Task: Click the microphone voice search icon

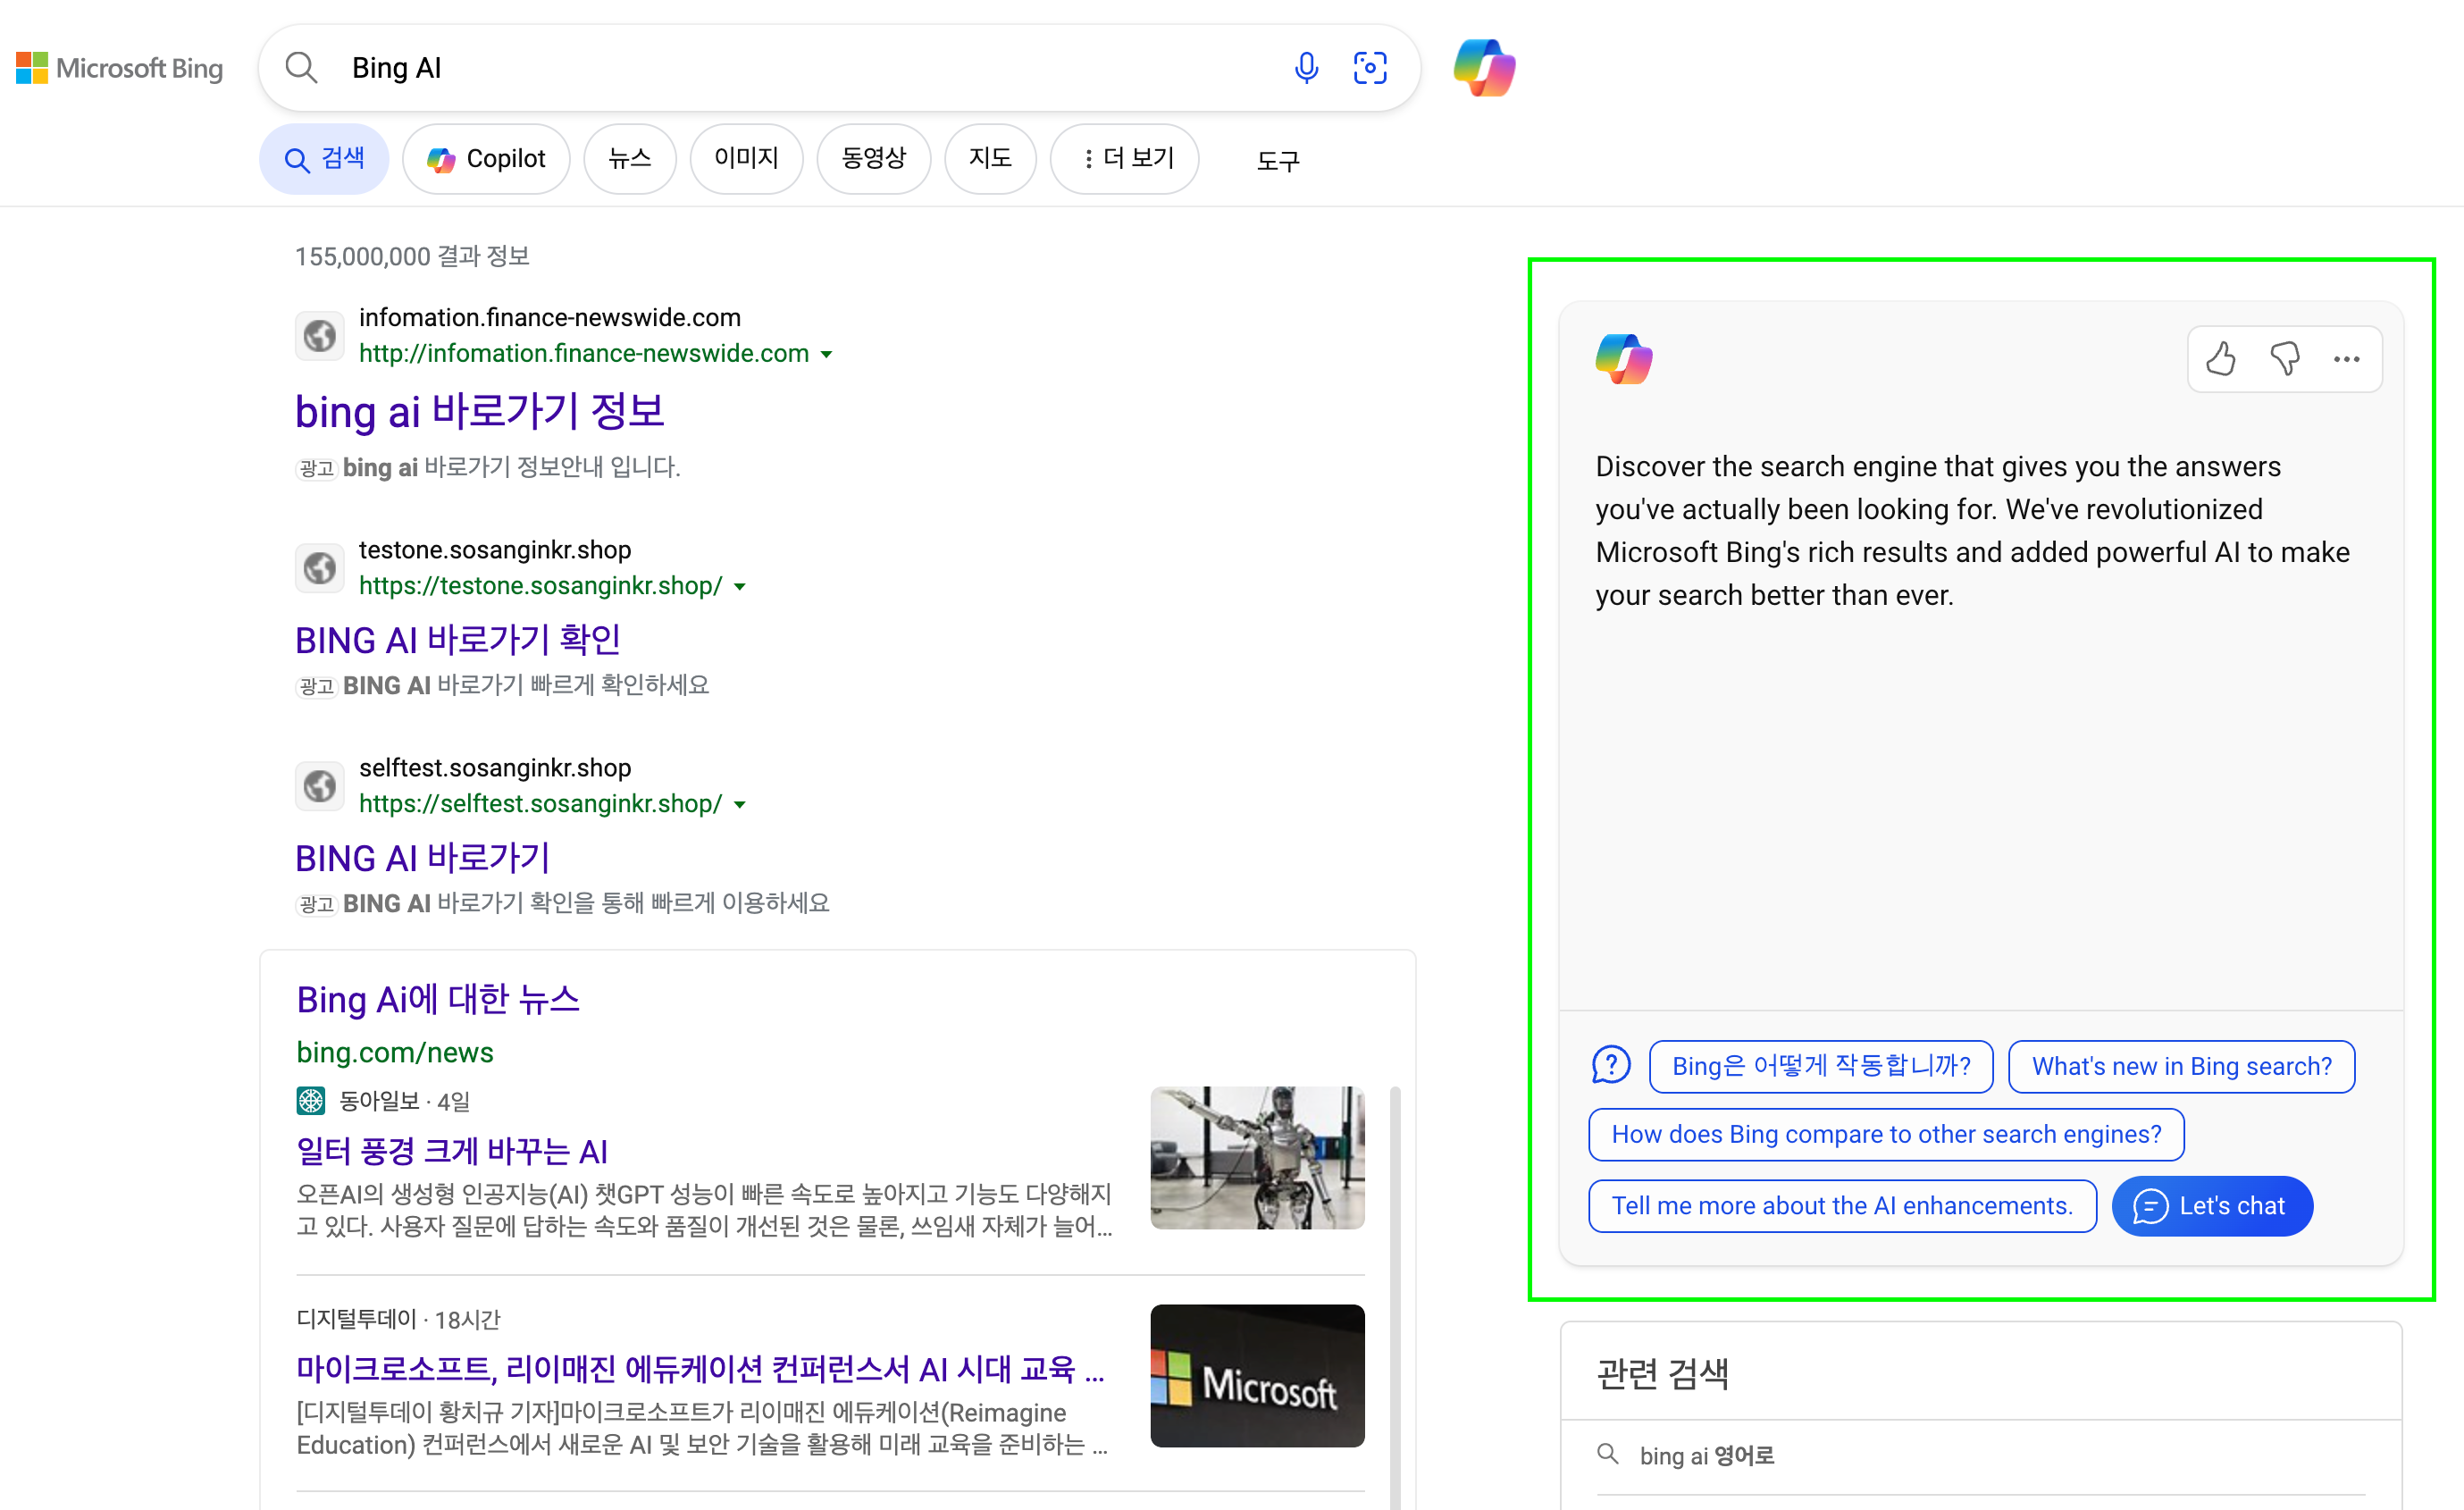Action: point(1306,68)
